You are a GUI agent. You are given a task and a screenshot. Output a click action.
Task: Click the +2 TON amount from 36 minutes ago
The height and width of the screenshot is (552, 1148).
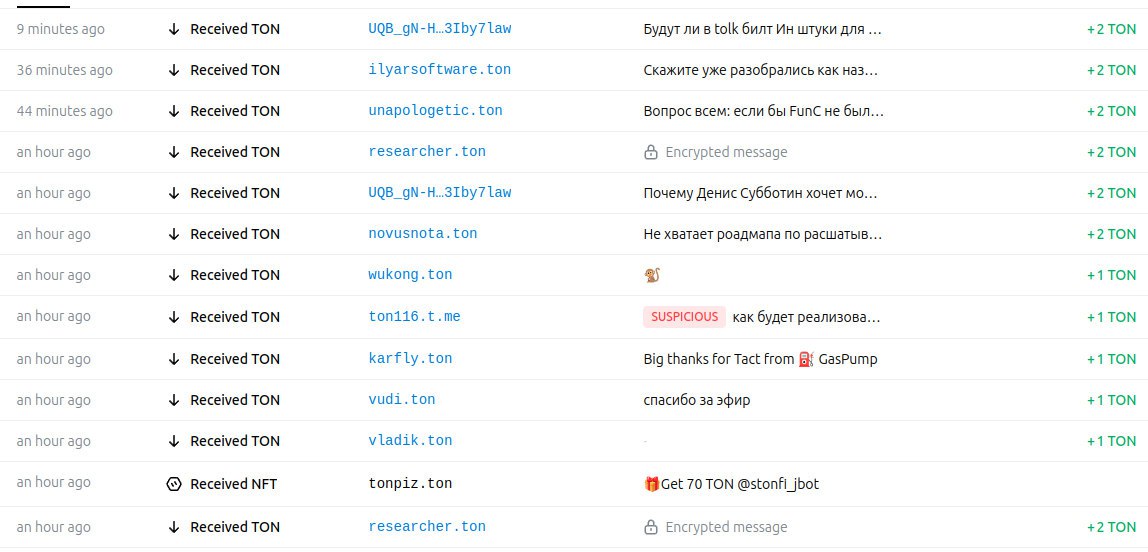[x=1111, y=70]
